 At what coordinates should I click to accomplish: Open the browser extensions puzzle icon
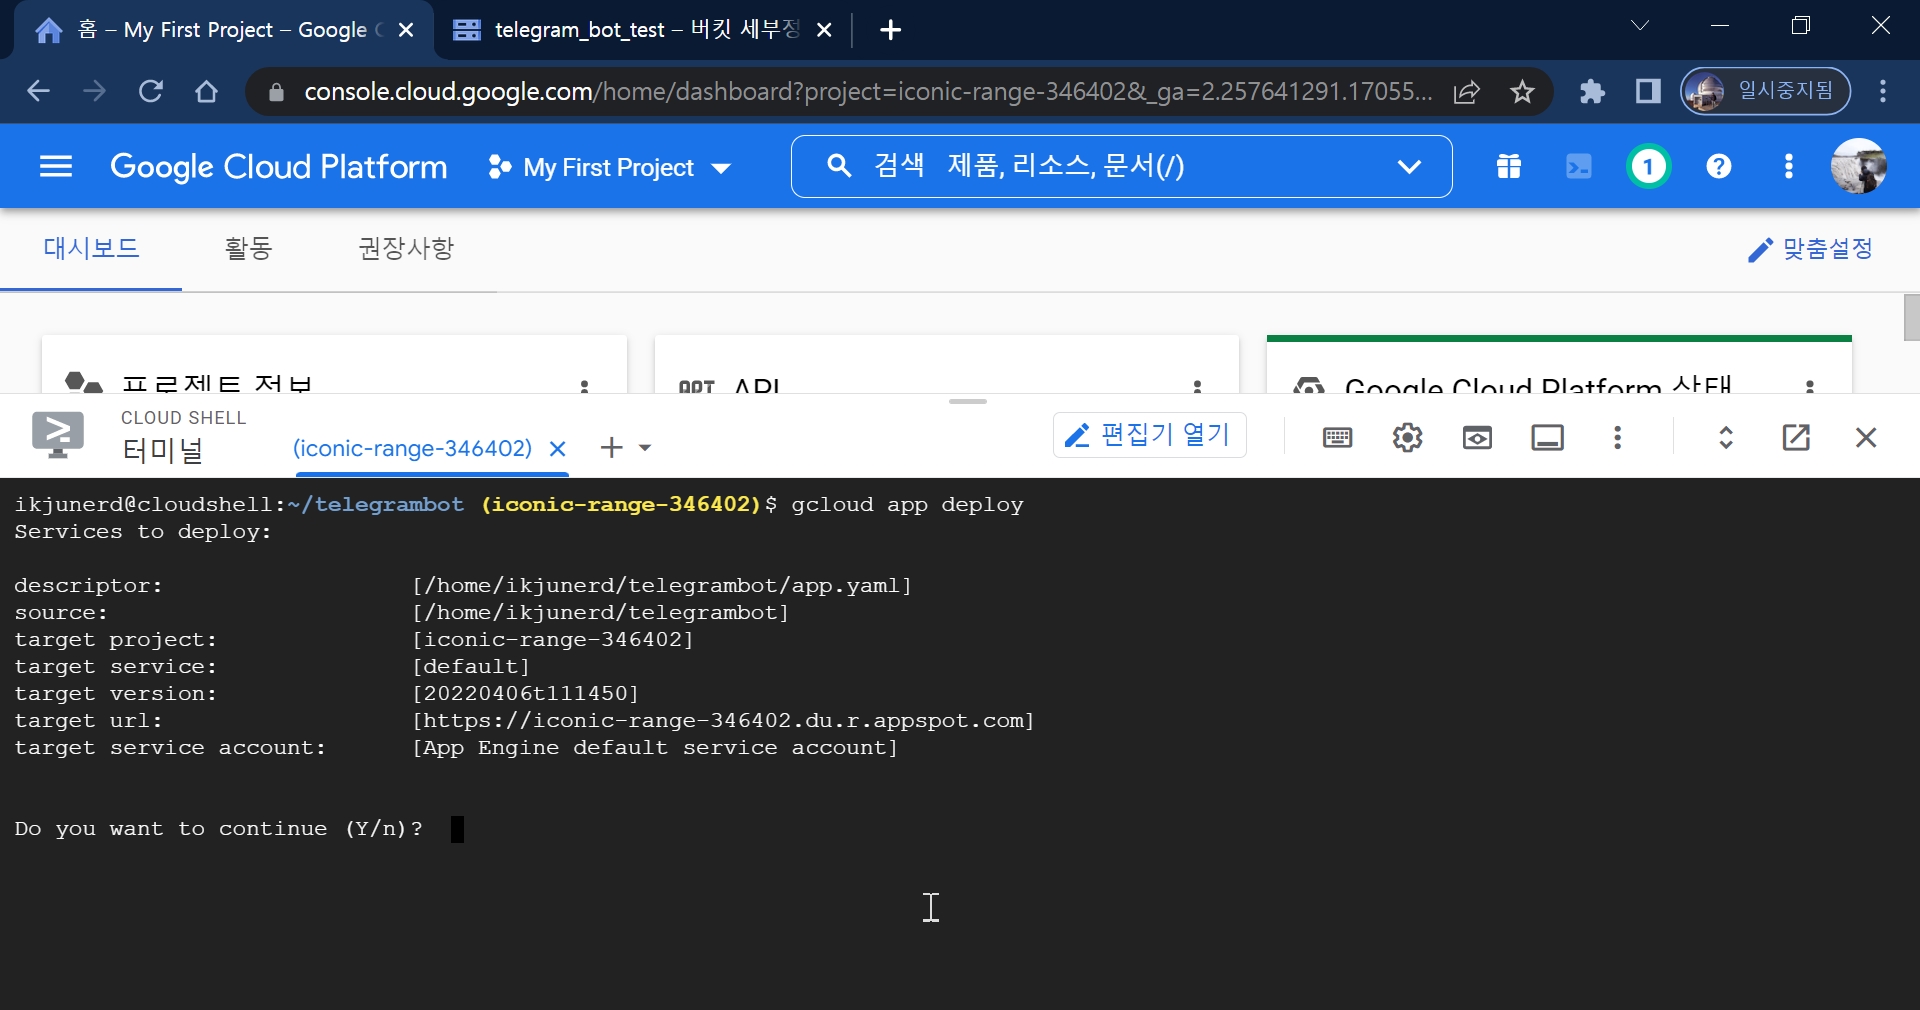point(1592,92)
